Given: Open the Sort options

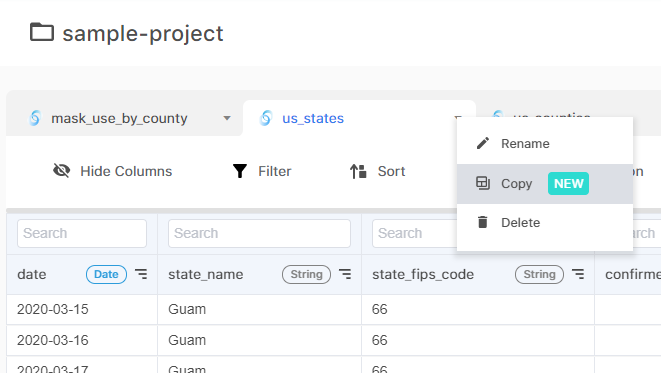Looking at the screenshot, I should pyautogui.click(x=378, y=171).
